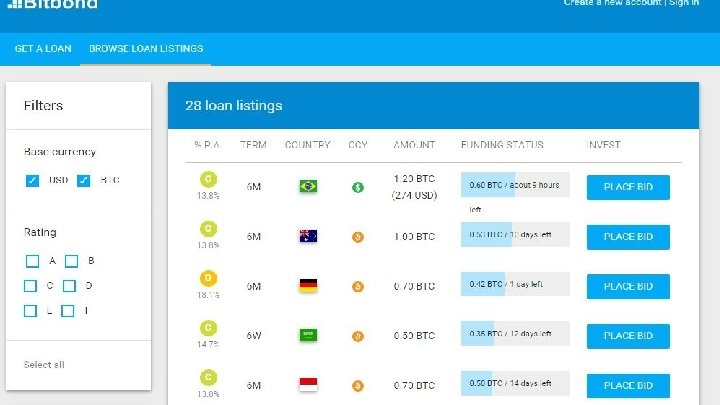Screen dimensions: 720x405
Task: Click funding bar showing 0.42 BTC 1 day left
Action: pos(515,284)
